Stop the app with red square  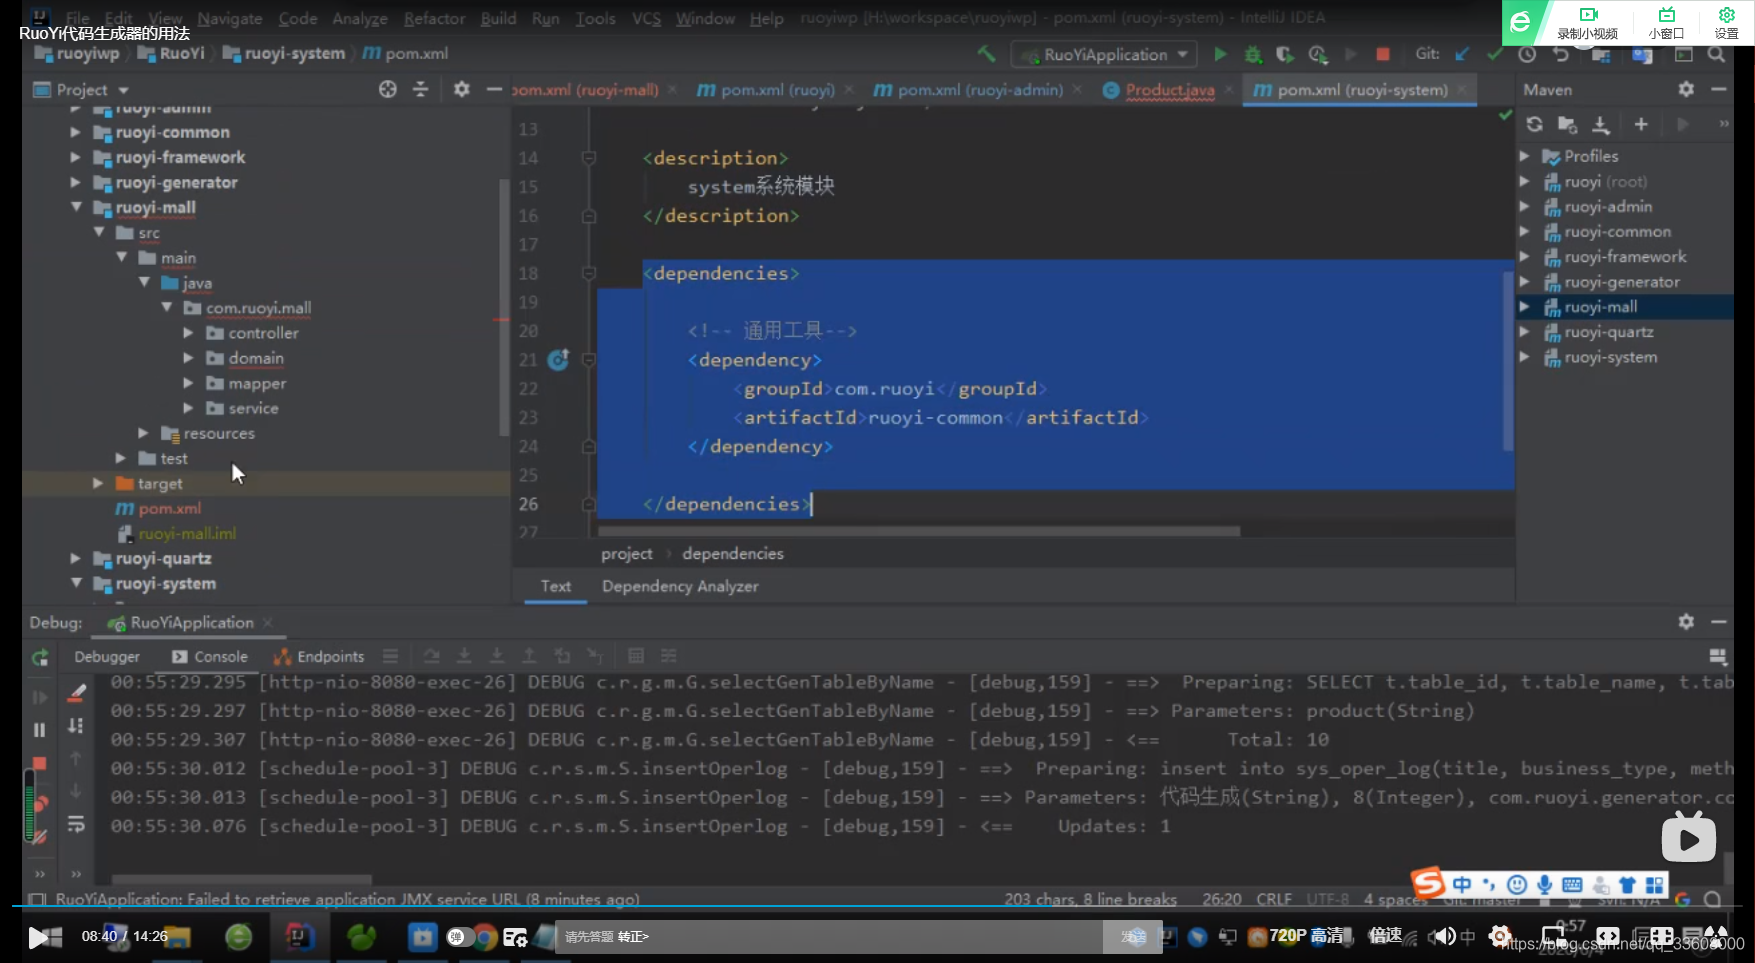pos(1383,54)
